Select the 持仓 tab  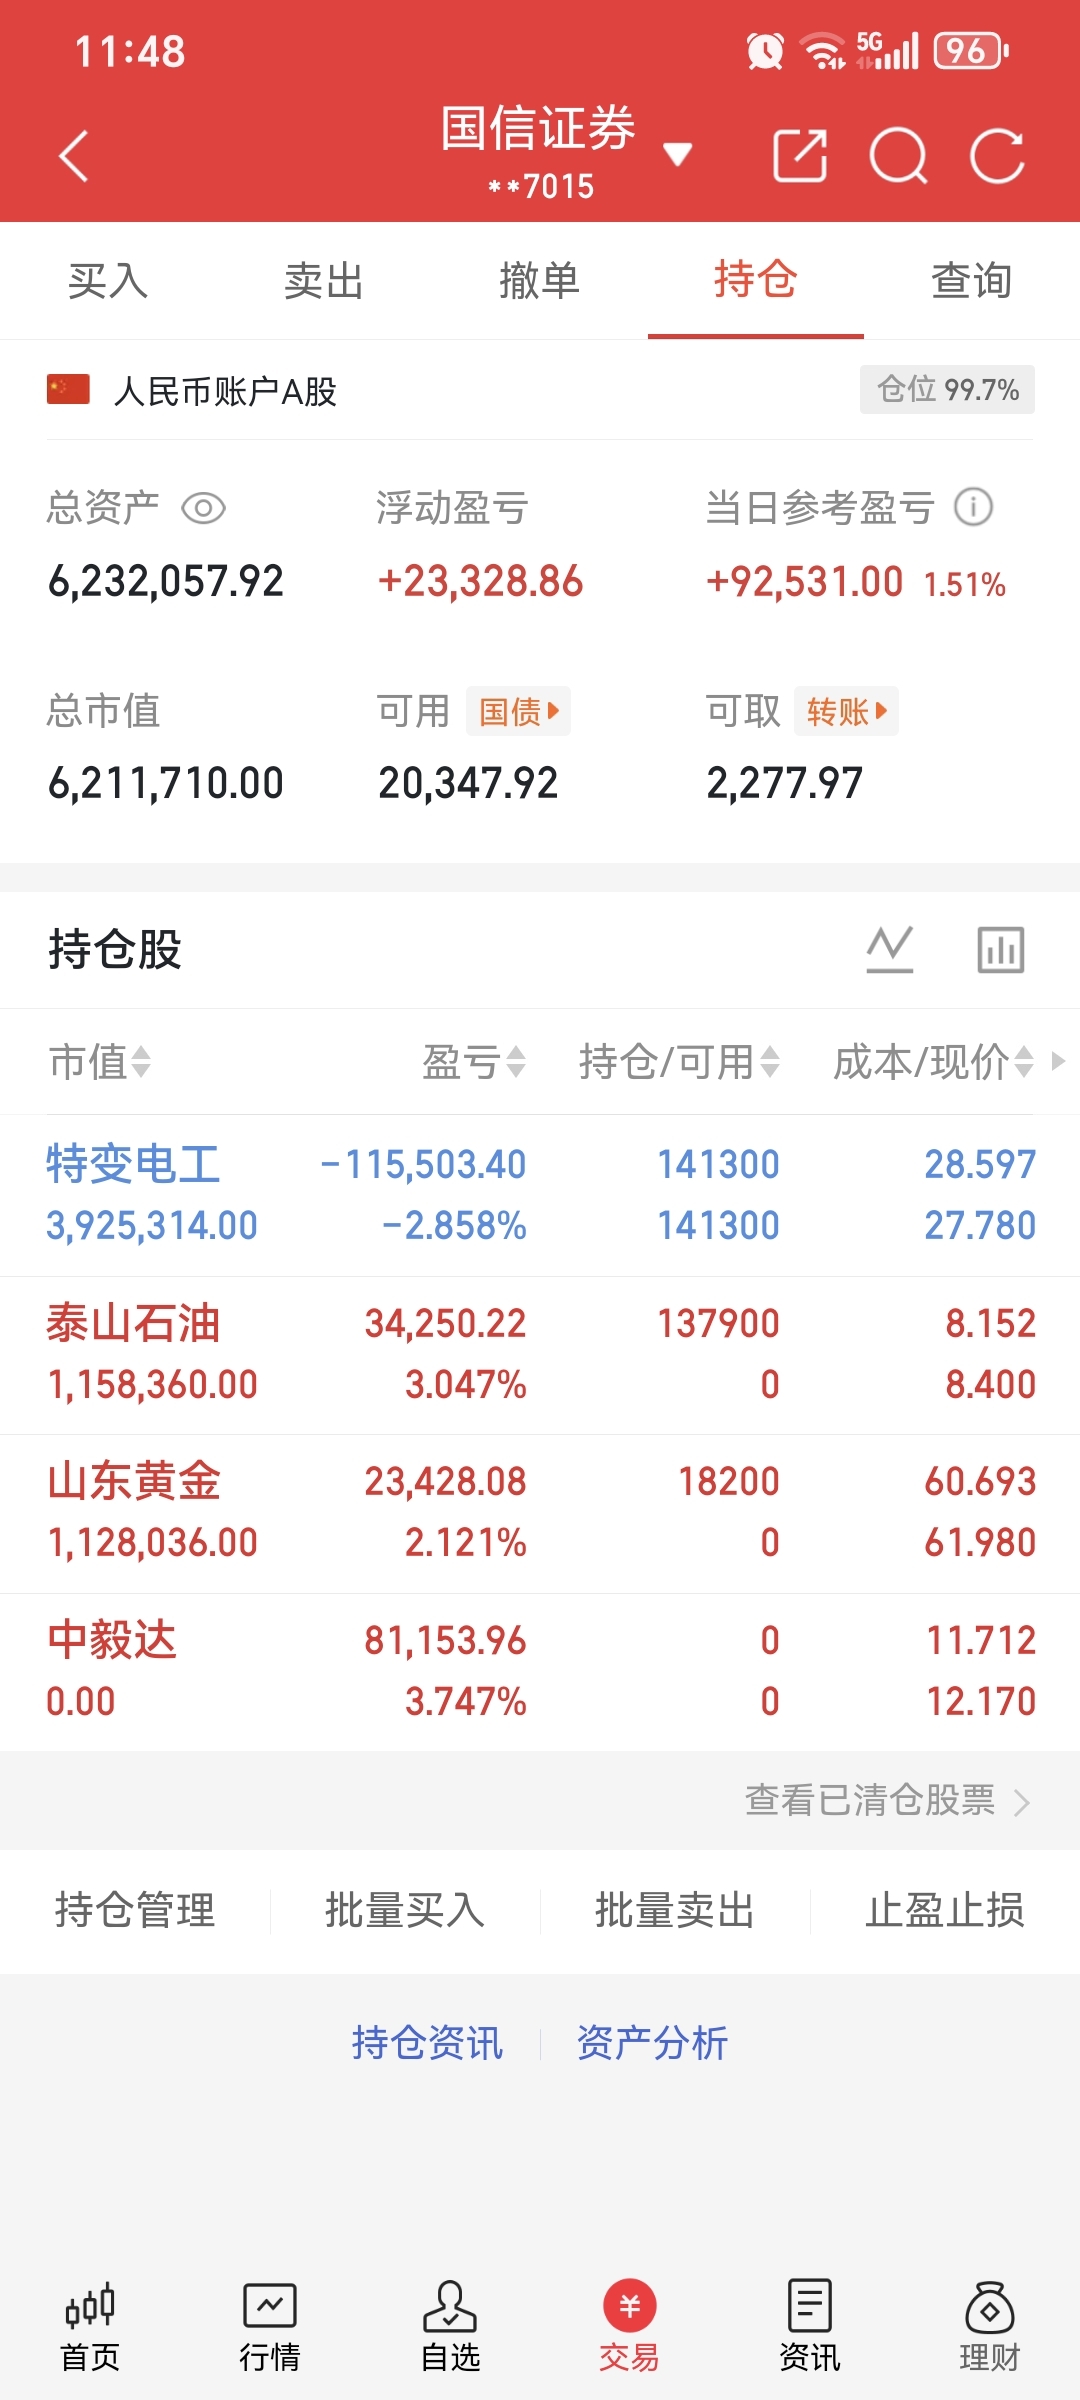(756, 280)
